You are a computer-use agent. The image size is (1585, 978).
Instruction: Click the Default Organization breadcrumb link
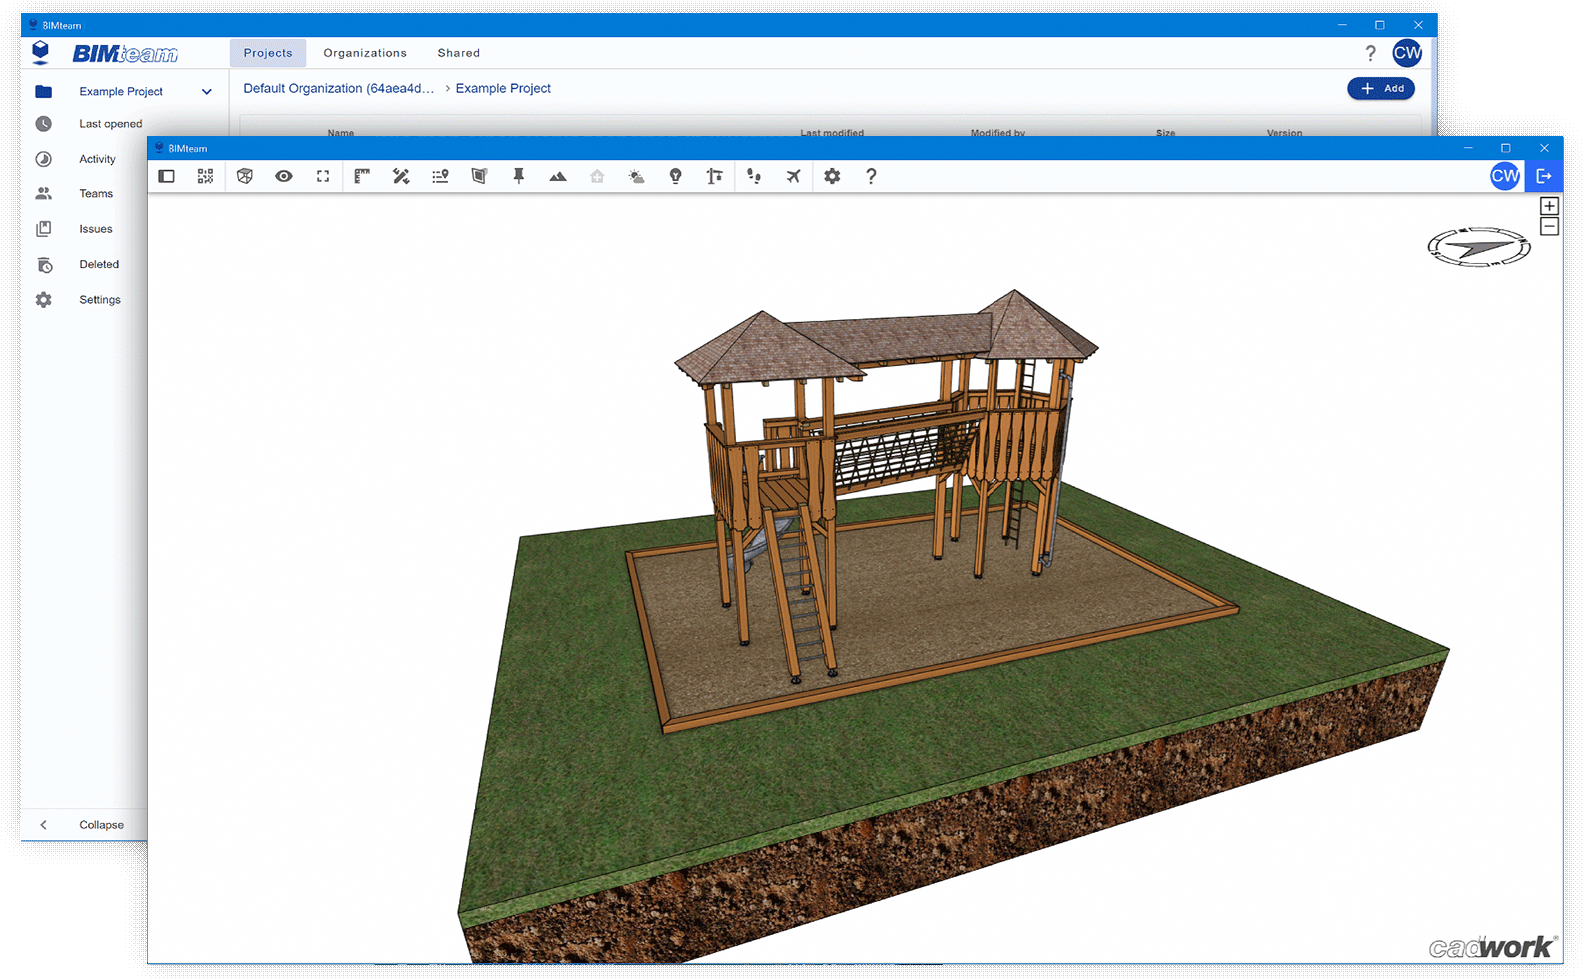click(339, 88)
